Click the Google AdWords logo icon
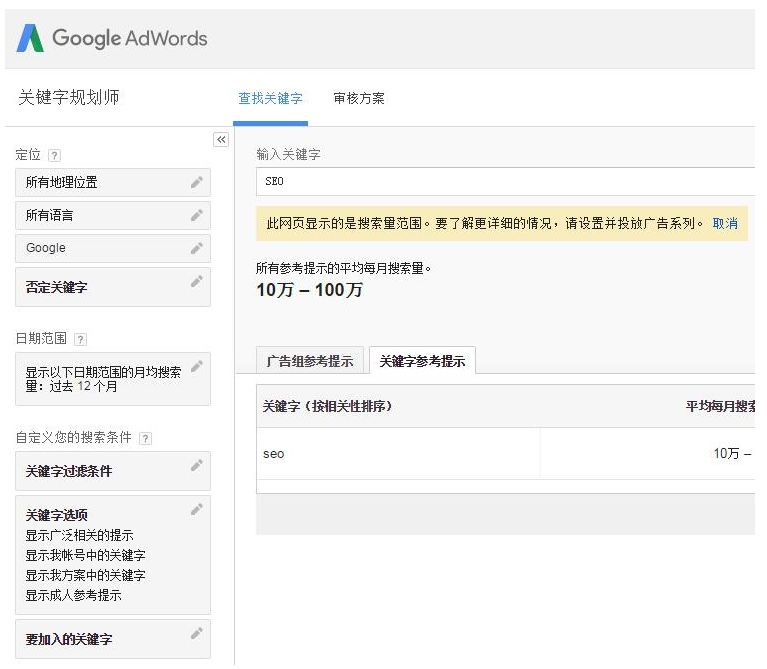The height and width of the screenshot is (669, 767). coord(30,38)
